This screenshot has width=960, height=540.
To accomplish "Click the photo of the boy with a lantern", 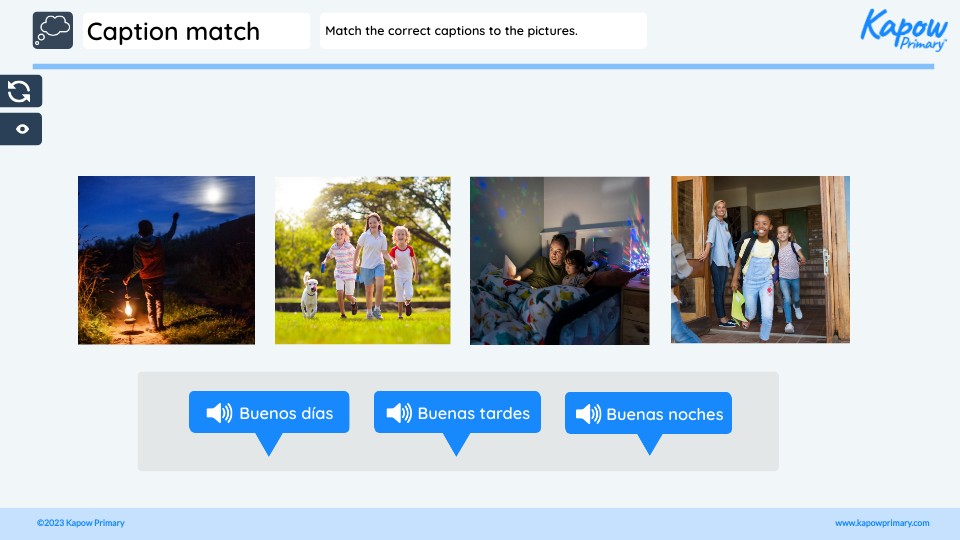I will pyautogui.click(x=166, y=260).
